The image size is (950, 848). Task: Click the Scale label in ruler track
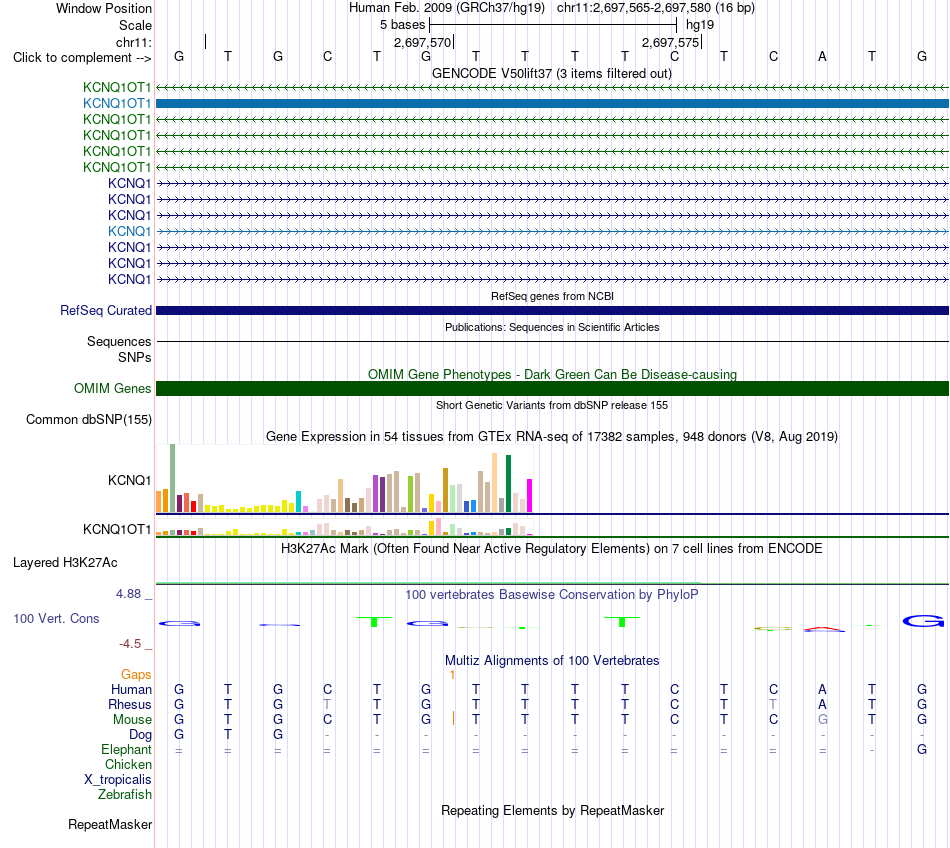pos(135,25)
